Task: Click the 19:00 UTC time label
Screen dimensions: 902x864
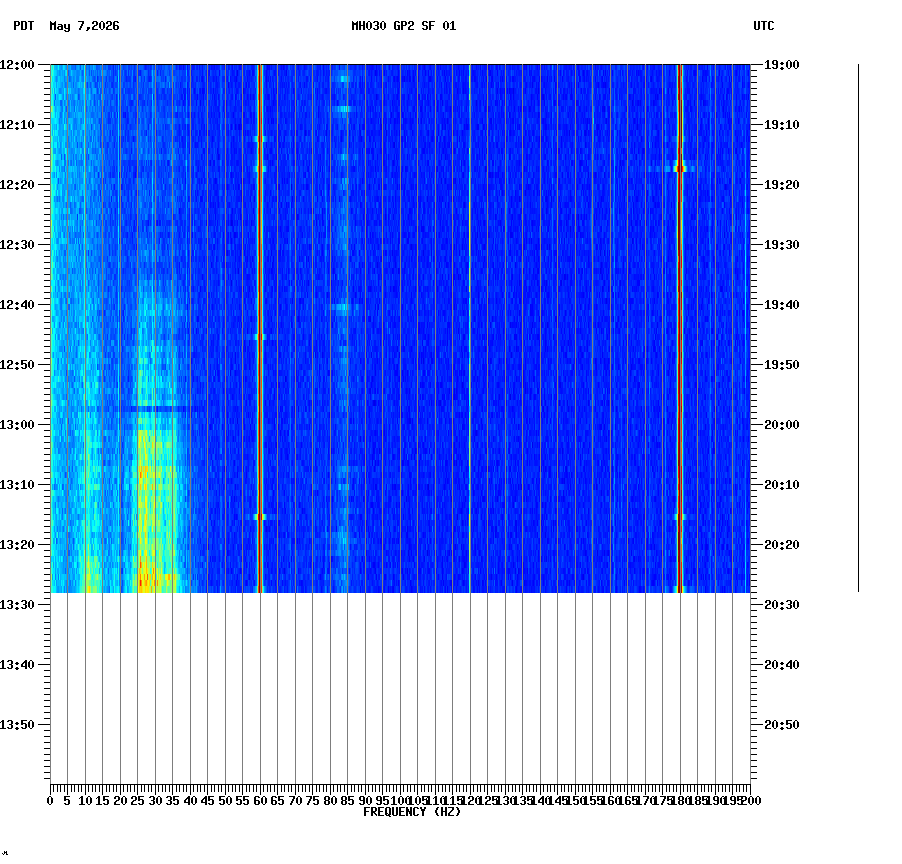Action: pos(782,65)
